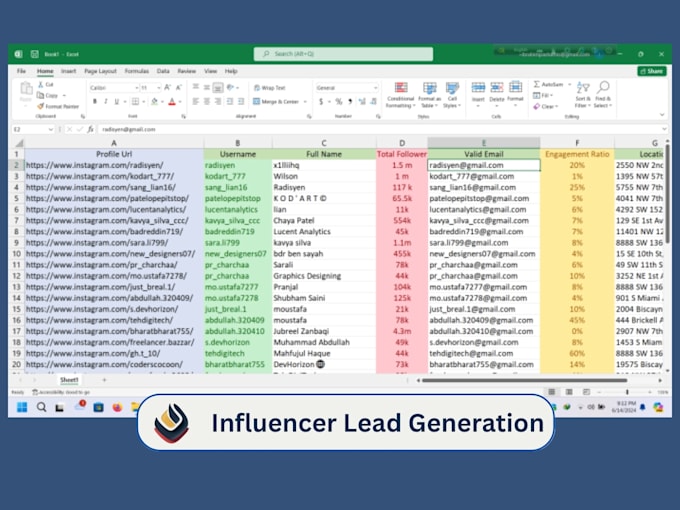Click the Orientation text angle icon

click(230, 88)
